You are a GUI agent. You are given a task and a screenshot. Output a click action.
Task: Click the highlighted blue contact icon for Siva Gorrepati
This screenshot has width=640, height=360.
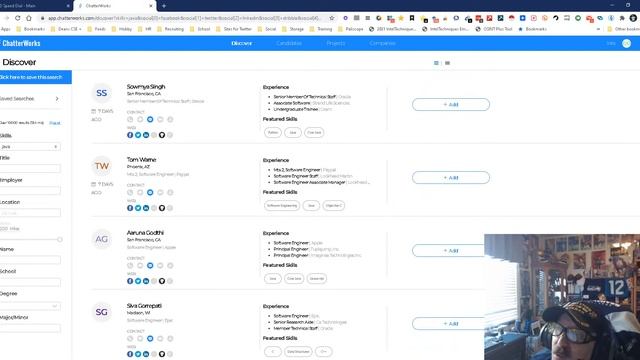(150, 338)
